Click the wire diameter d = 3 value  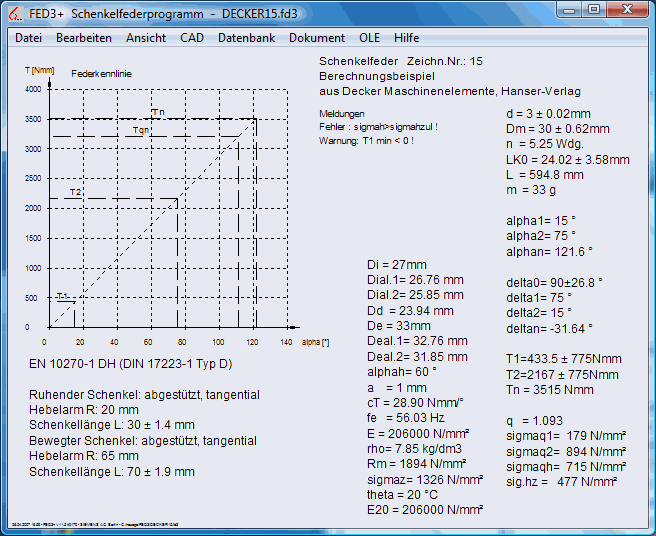pos(548,114)
